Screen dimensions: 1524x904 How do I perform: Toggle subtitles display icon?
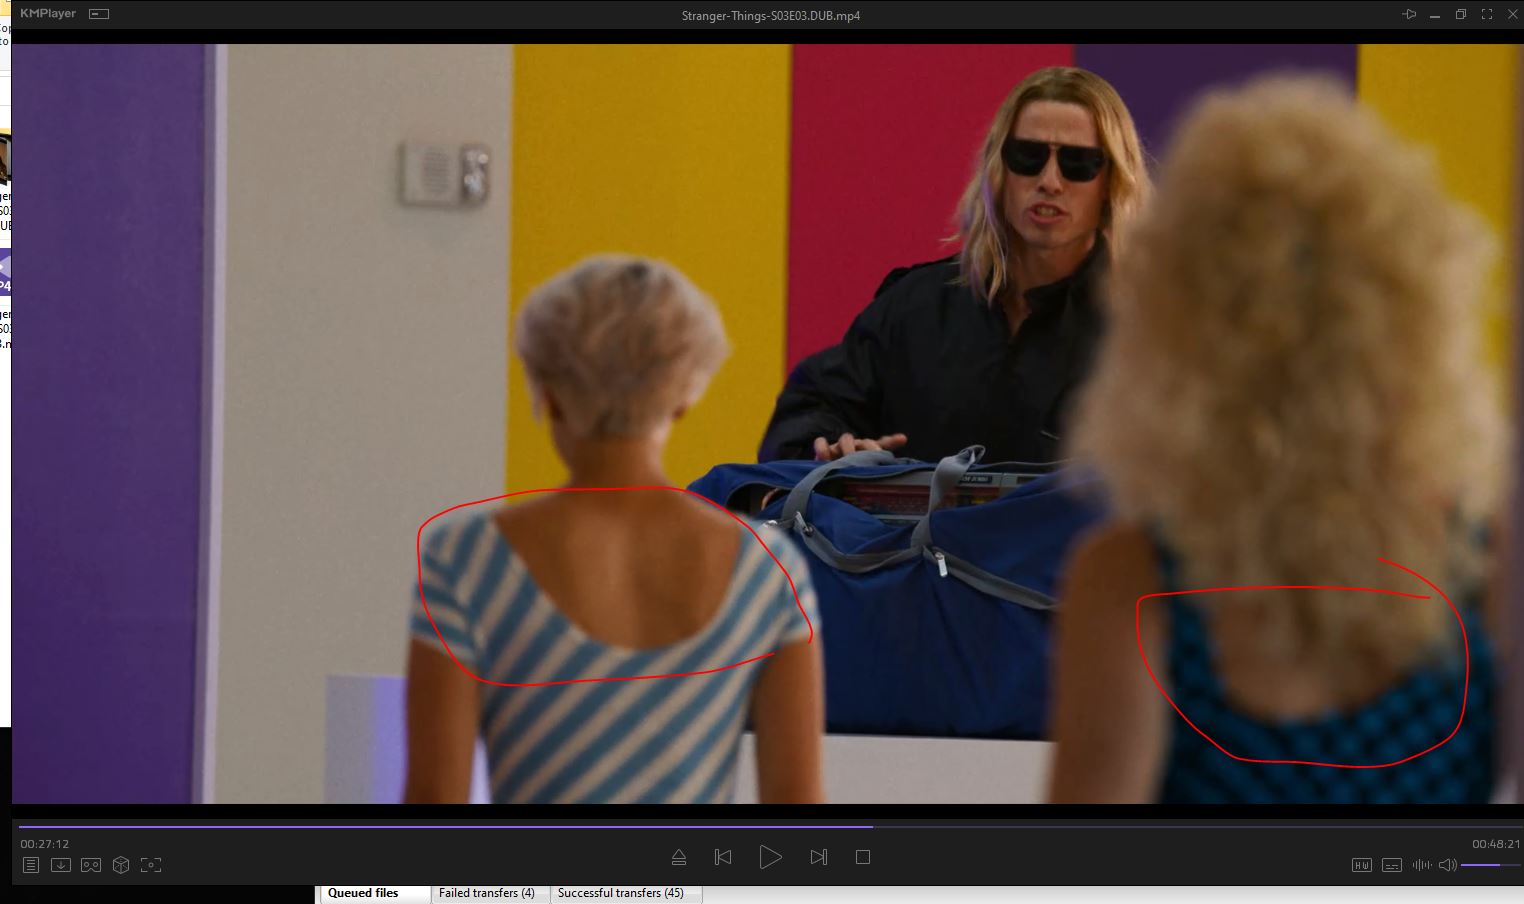(x=1391, y=865)
